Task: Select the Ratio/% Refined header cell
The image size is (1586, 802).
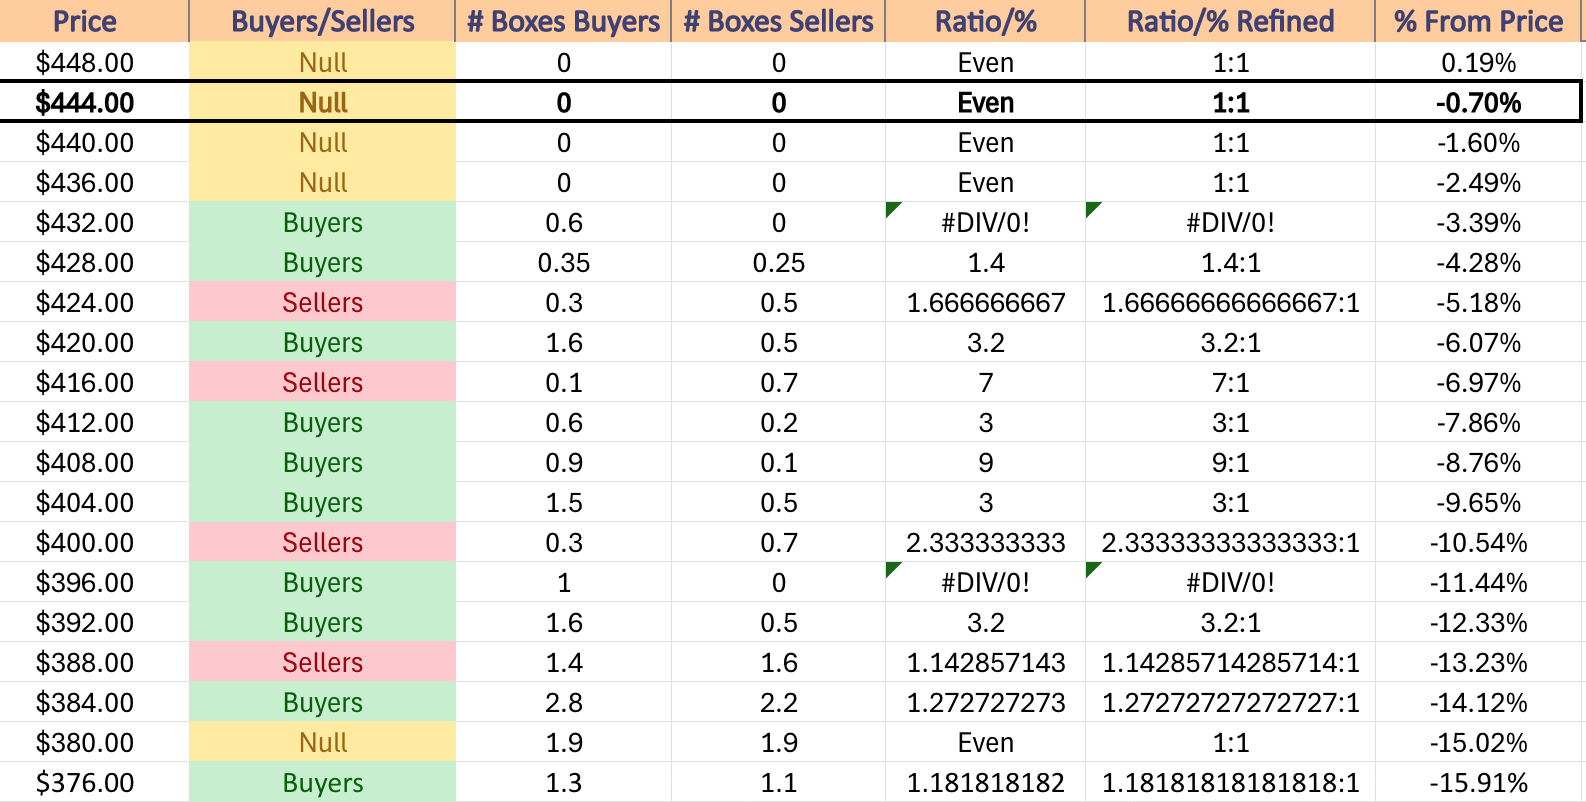Action: 1230,21
